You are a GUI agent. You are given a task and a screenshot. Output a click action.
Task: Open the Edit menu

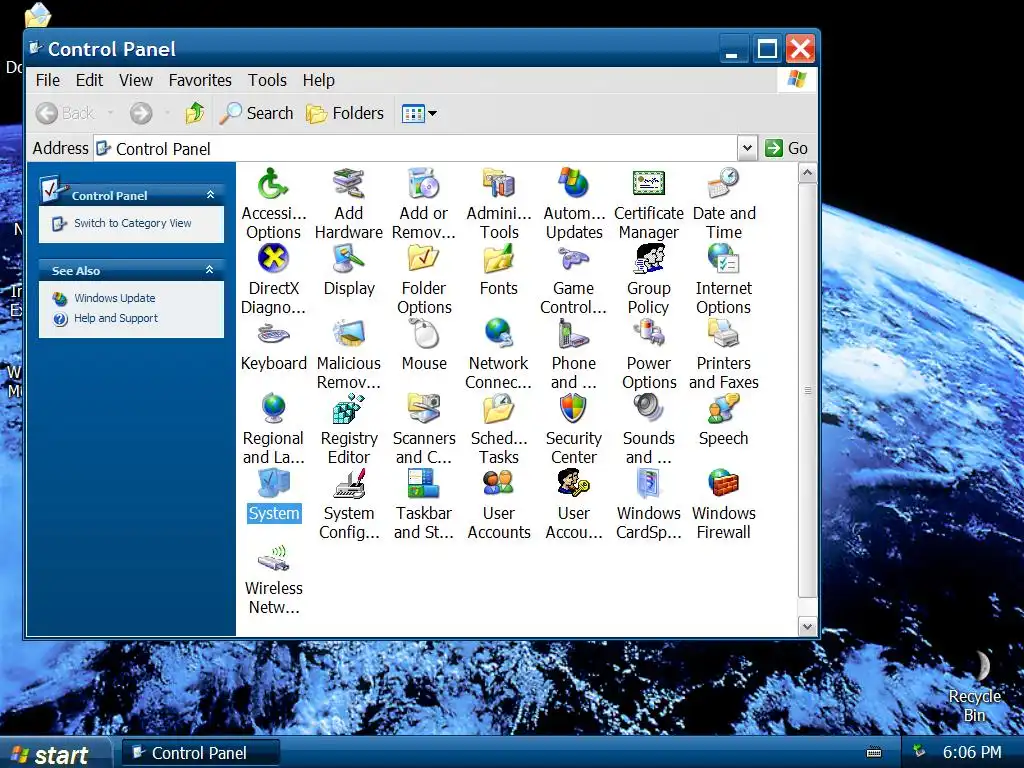coord(89,80)
